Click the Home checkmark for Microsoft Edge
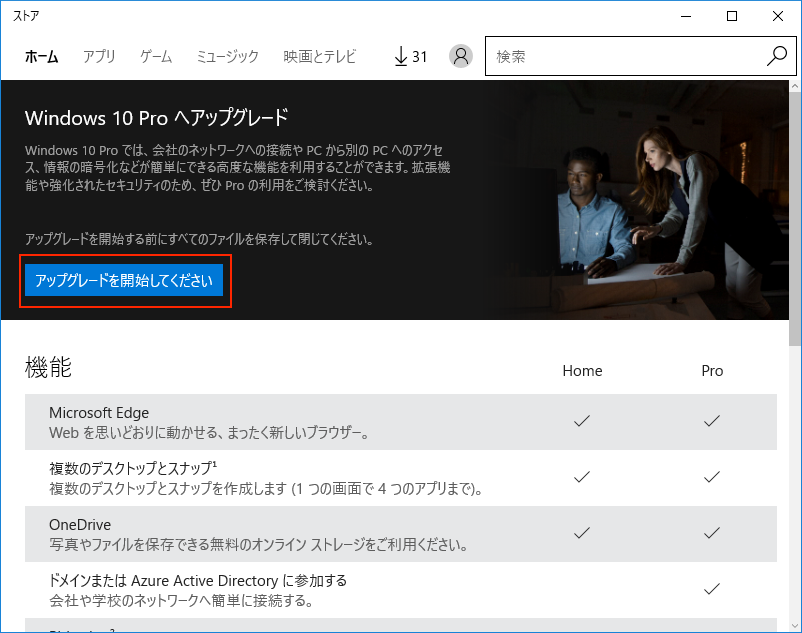Viewport: 802px width, 633px height. click(582, 422)
